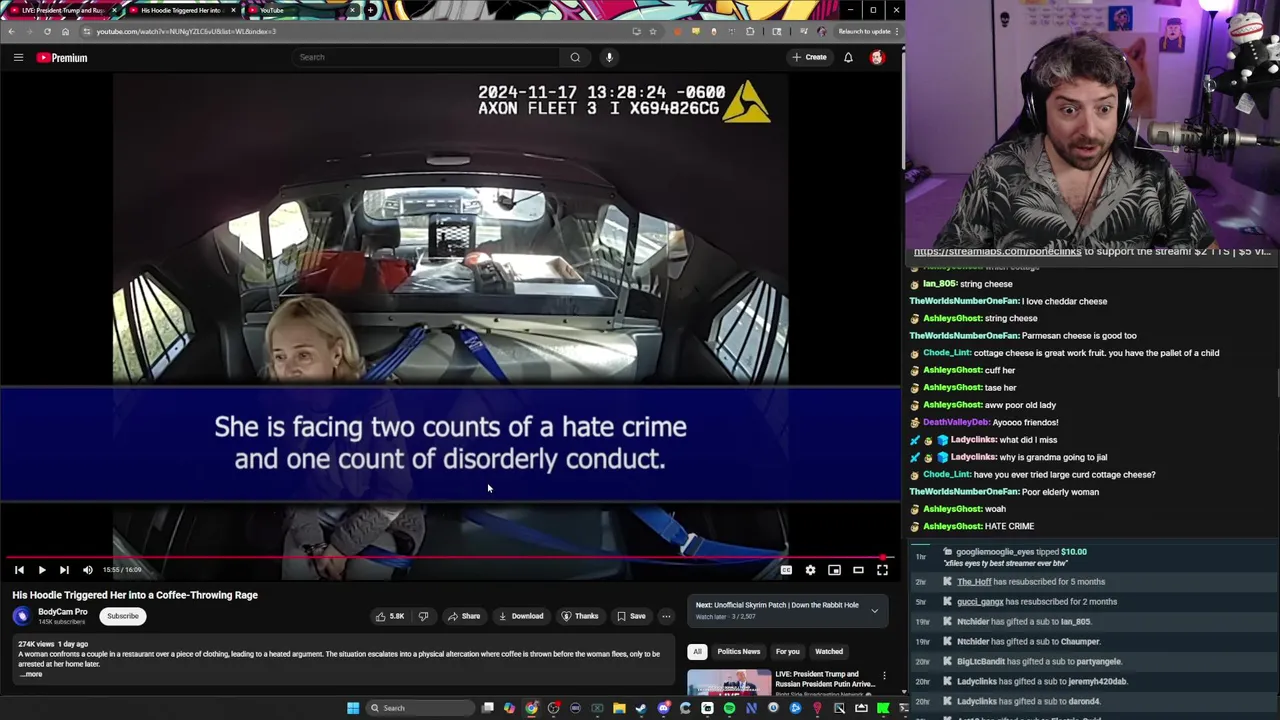This screenshot has width=1280, height=720.
Task: Click gucci_gangx resubscribed event username
Action: pyautogui.click(x=980, y=602)
